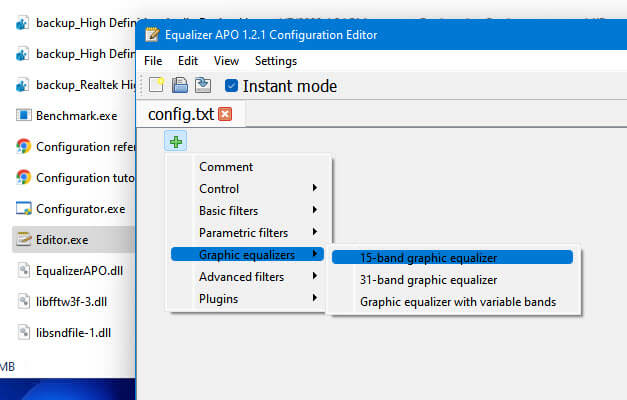Close the config.txt tab with red X
The image size is (627, 400).
[225, 114]
